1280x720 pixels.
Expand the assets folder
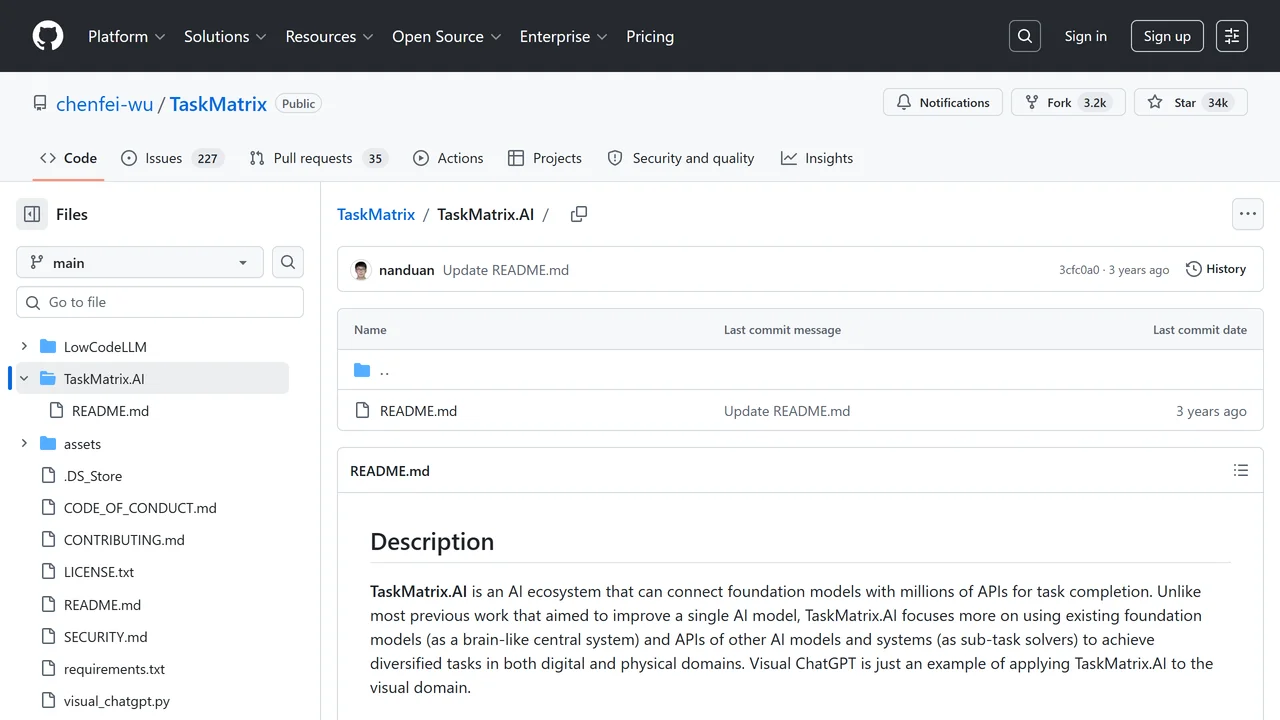click(24, 444)
